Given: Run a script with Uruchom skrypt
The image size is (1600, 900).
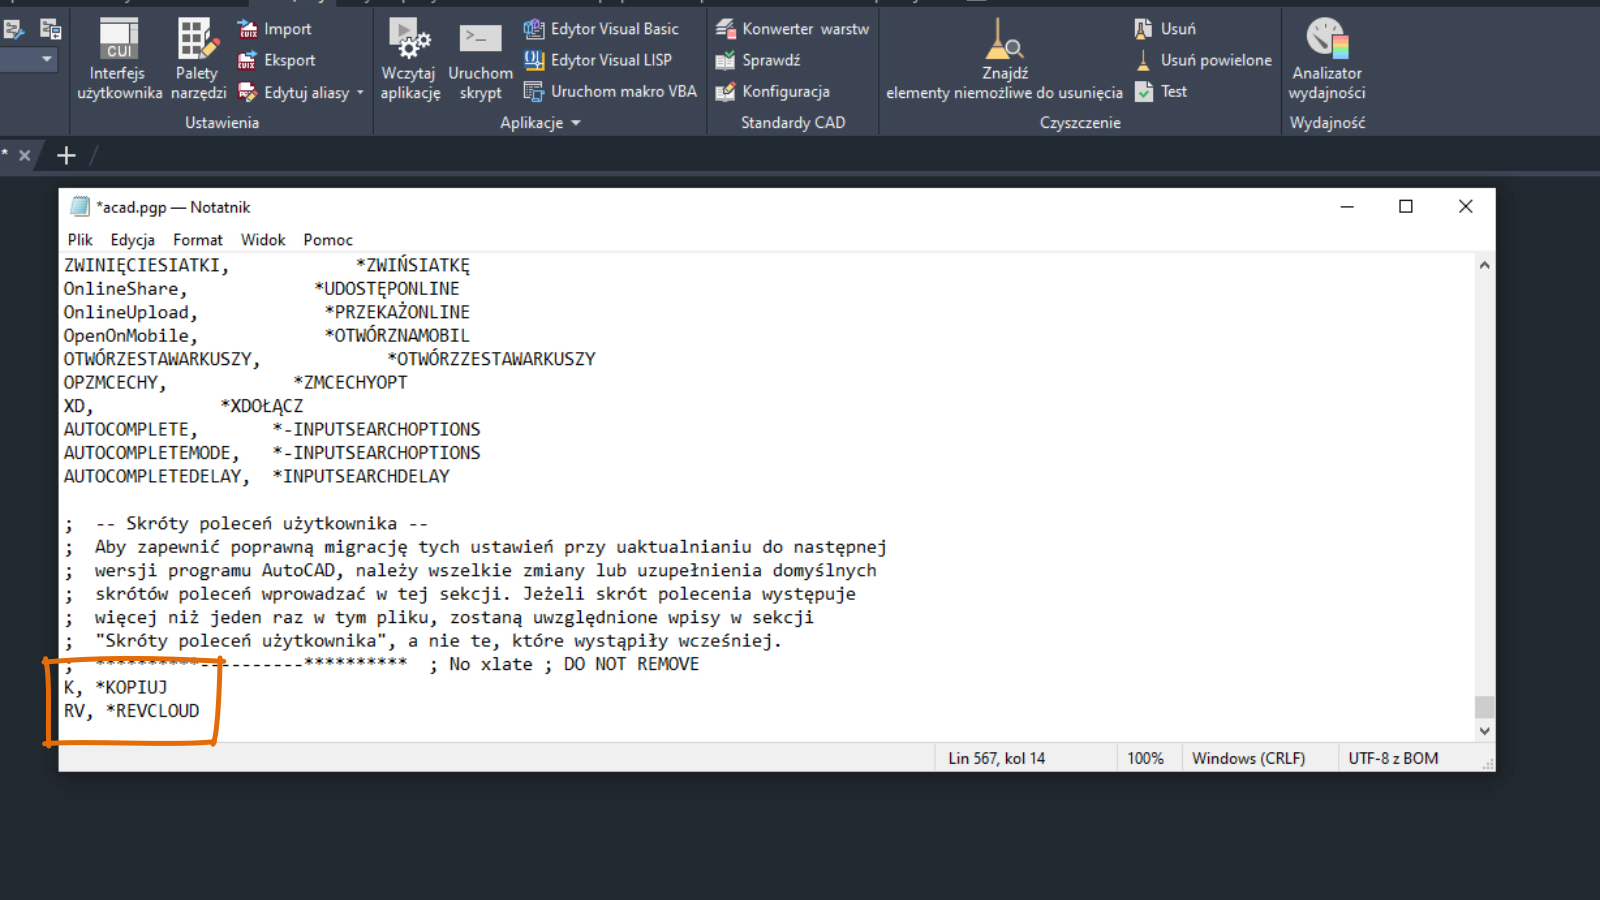Looking at the screenshot, I should tap(480, 59).
